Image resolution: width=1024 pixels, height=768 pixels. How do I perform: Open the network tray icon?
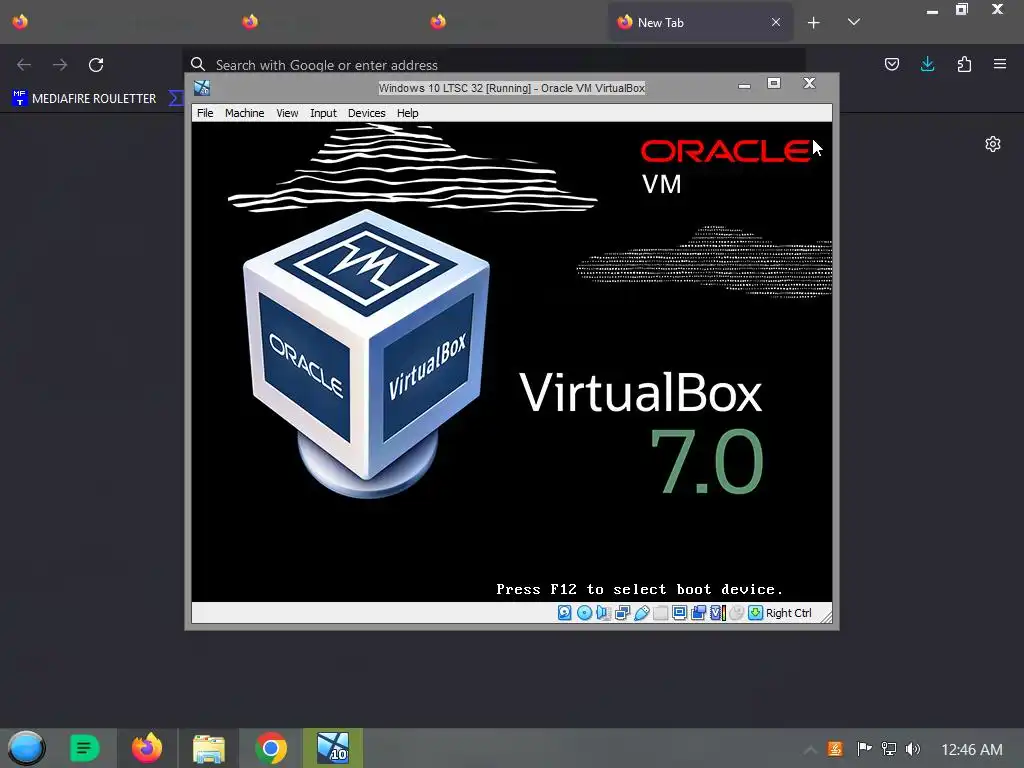889,749
